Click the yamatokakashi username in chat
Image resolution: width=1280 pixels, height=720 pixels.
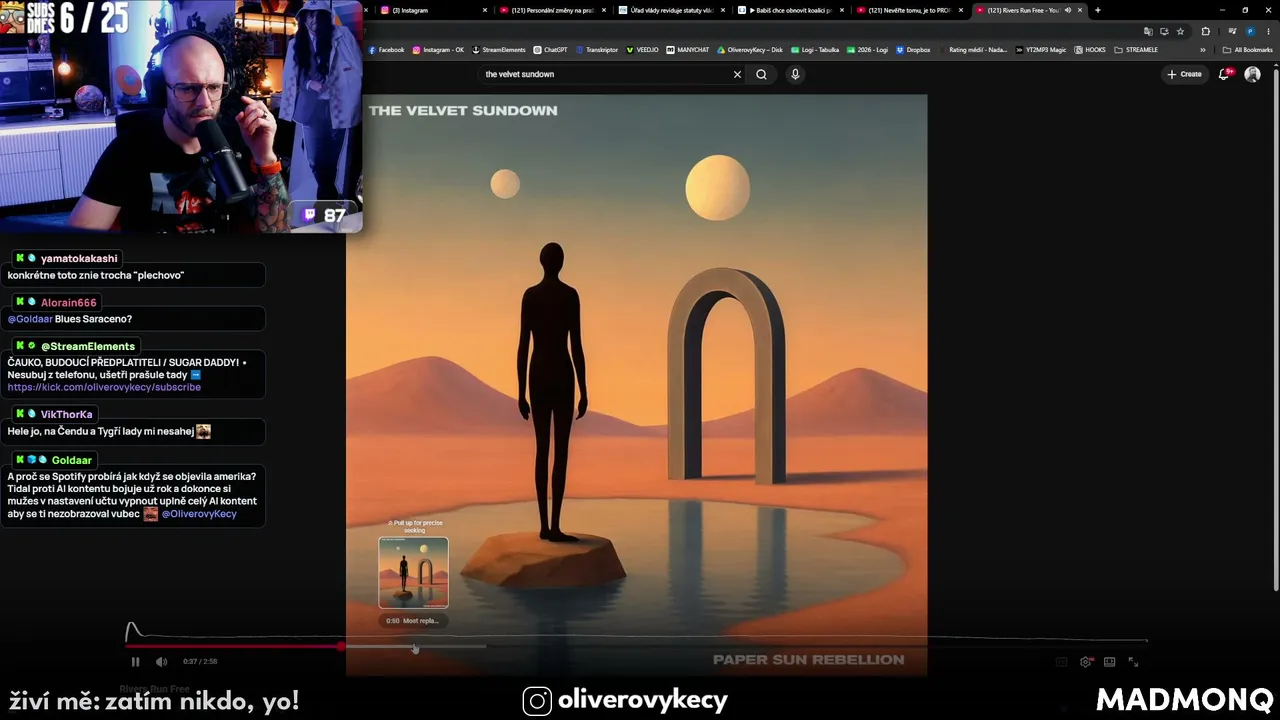pyautogui.click(x=79, y=258)
